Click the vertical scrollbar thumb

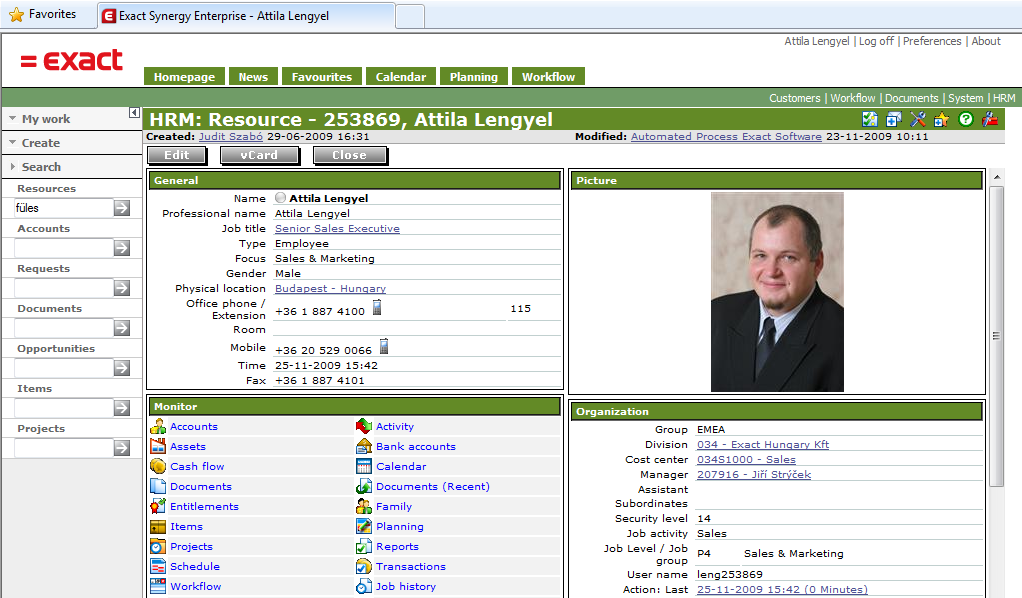996,336
